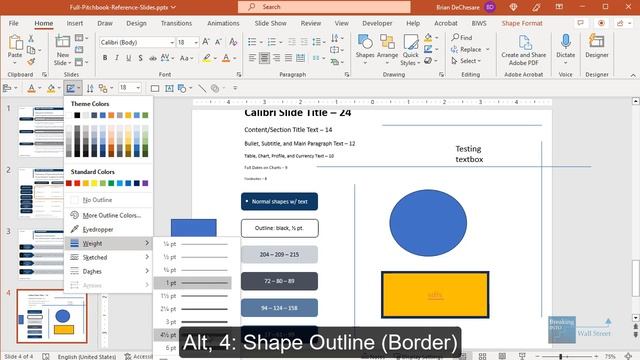The image size is (640, 360).
Task: Open the Home ribbon tab
Action: 44,23
